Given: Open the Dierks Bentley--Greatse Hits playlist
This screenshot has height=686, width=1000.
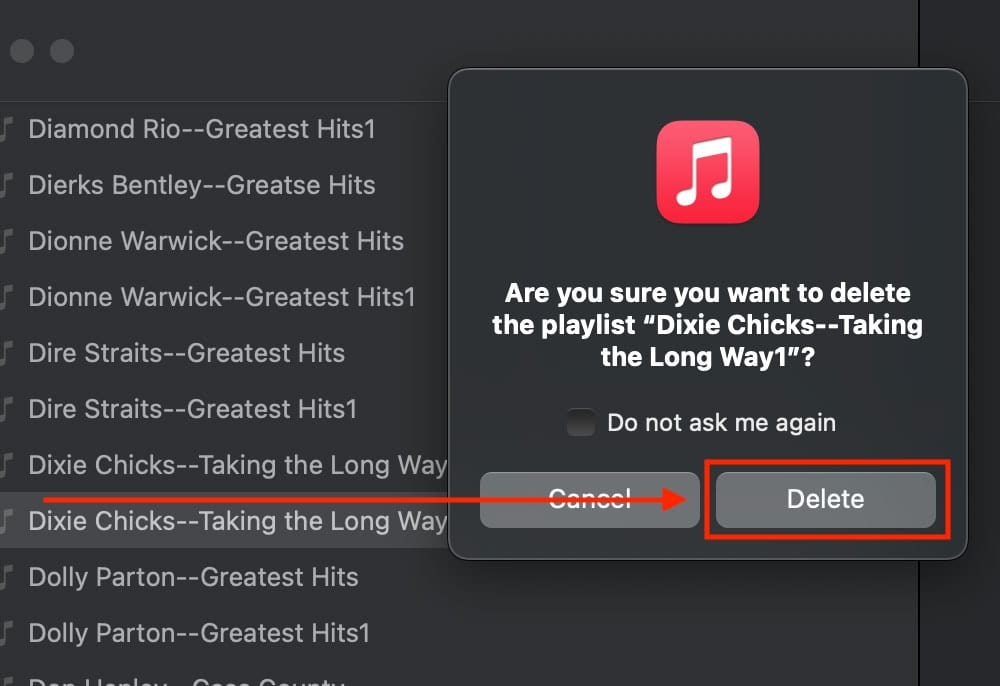Looking at the screenshot, I should [x=202, y=186].
